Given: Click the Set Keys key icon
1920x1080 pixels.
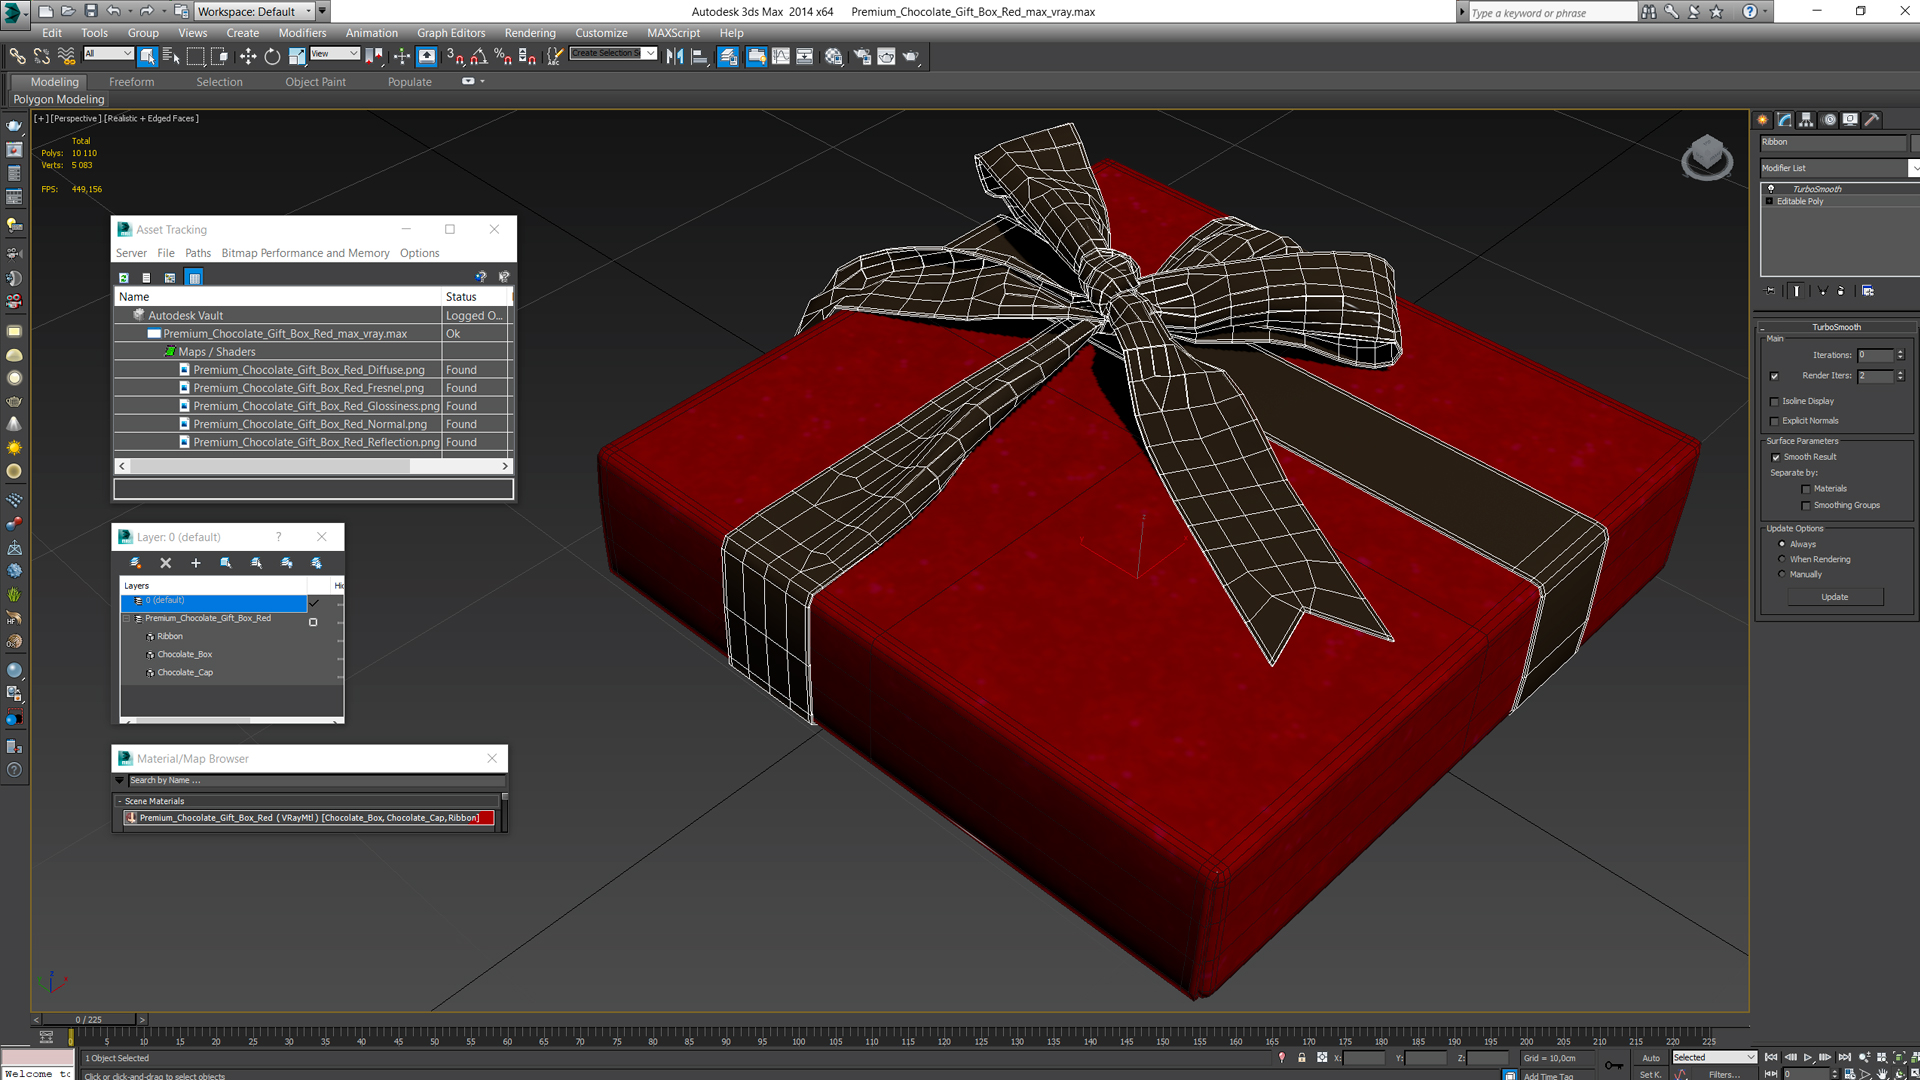Looking at the screenshot, I should coord(1613,1065).
